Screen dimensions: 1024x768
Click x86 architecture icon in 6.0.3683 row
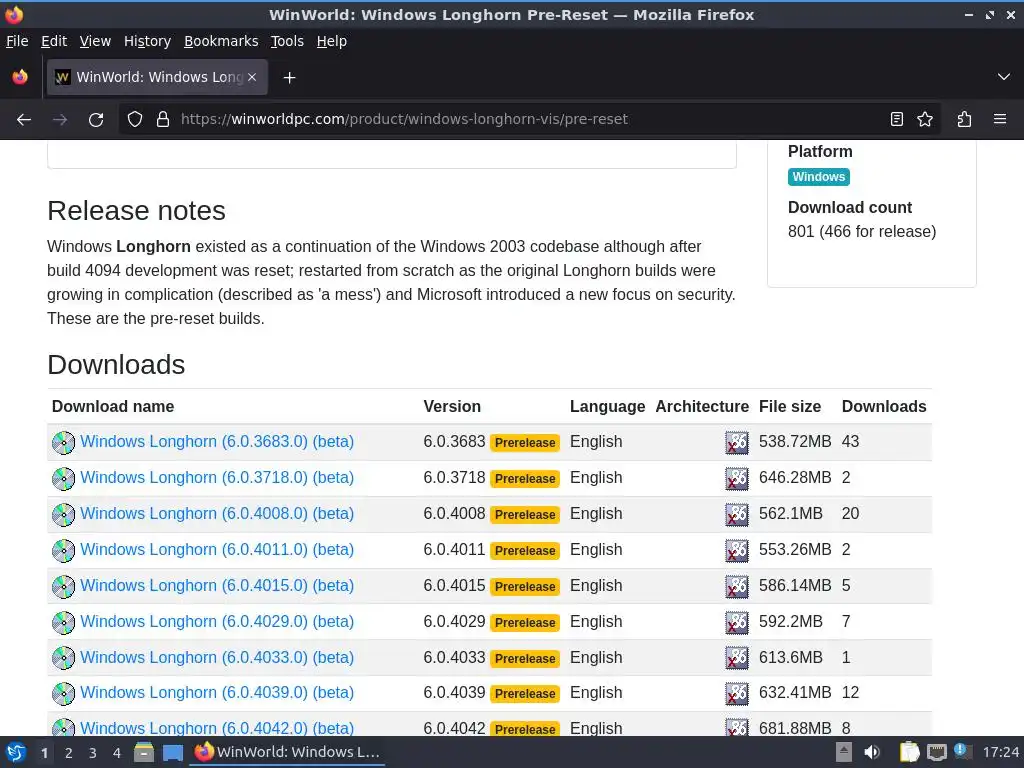tap(737, 443)
